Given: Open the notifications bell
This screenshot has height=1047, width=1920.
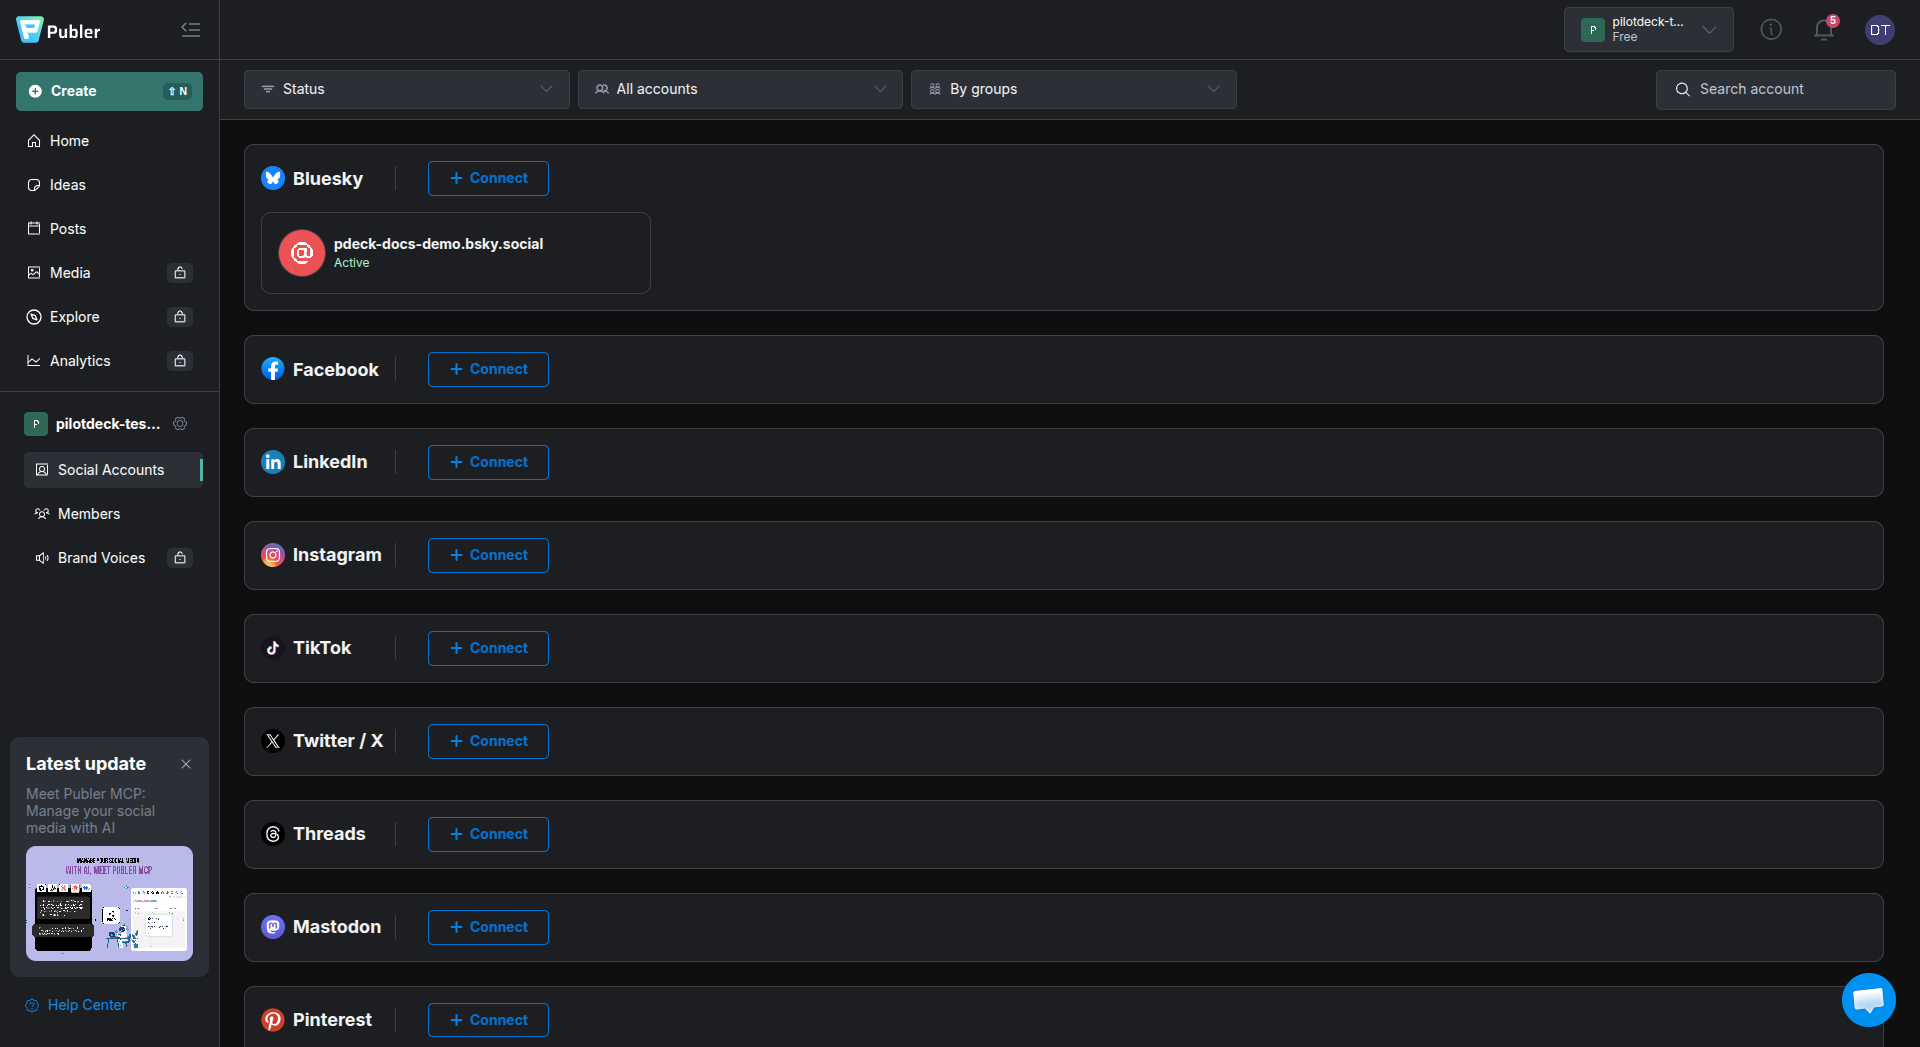Looking at the screenshot, I should click(x=1824, y=30).
